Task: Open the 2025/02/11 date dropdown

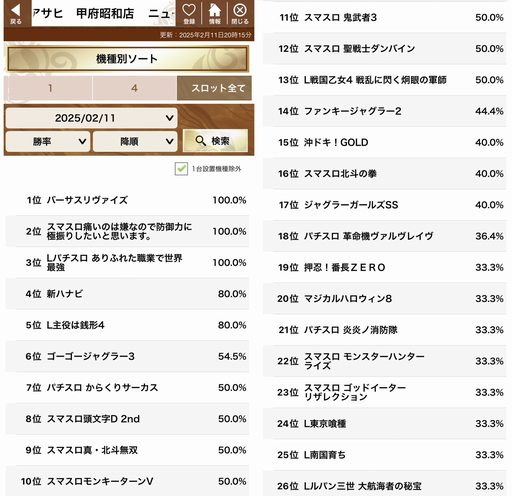Action: [x=91, y=118]
